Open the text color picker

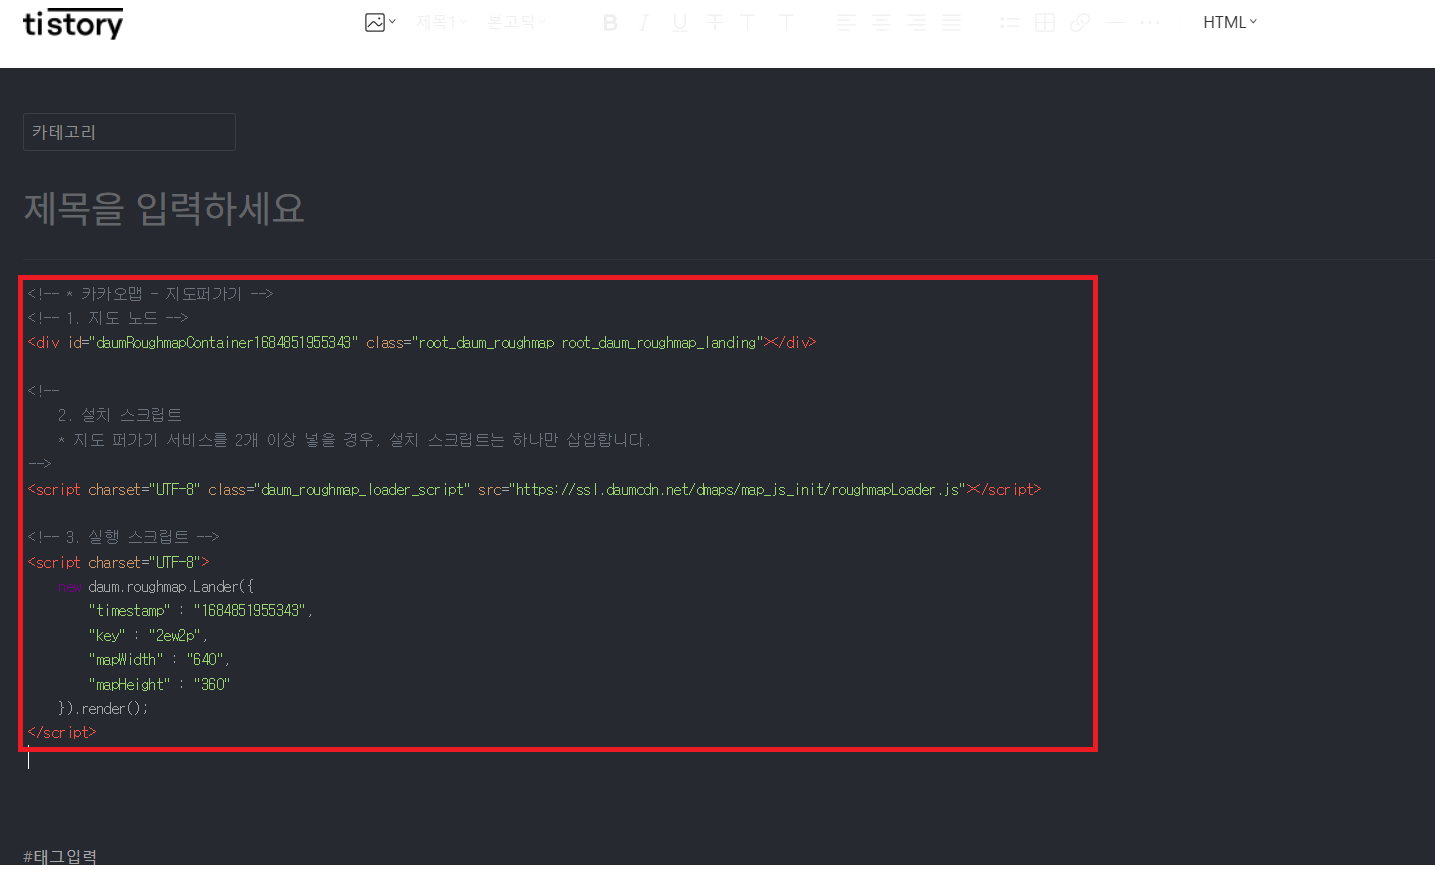point(748,22)
